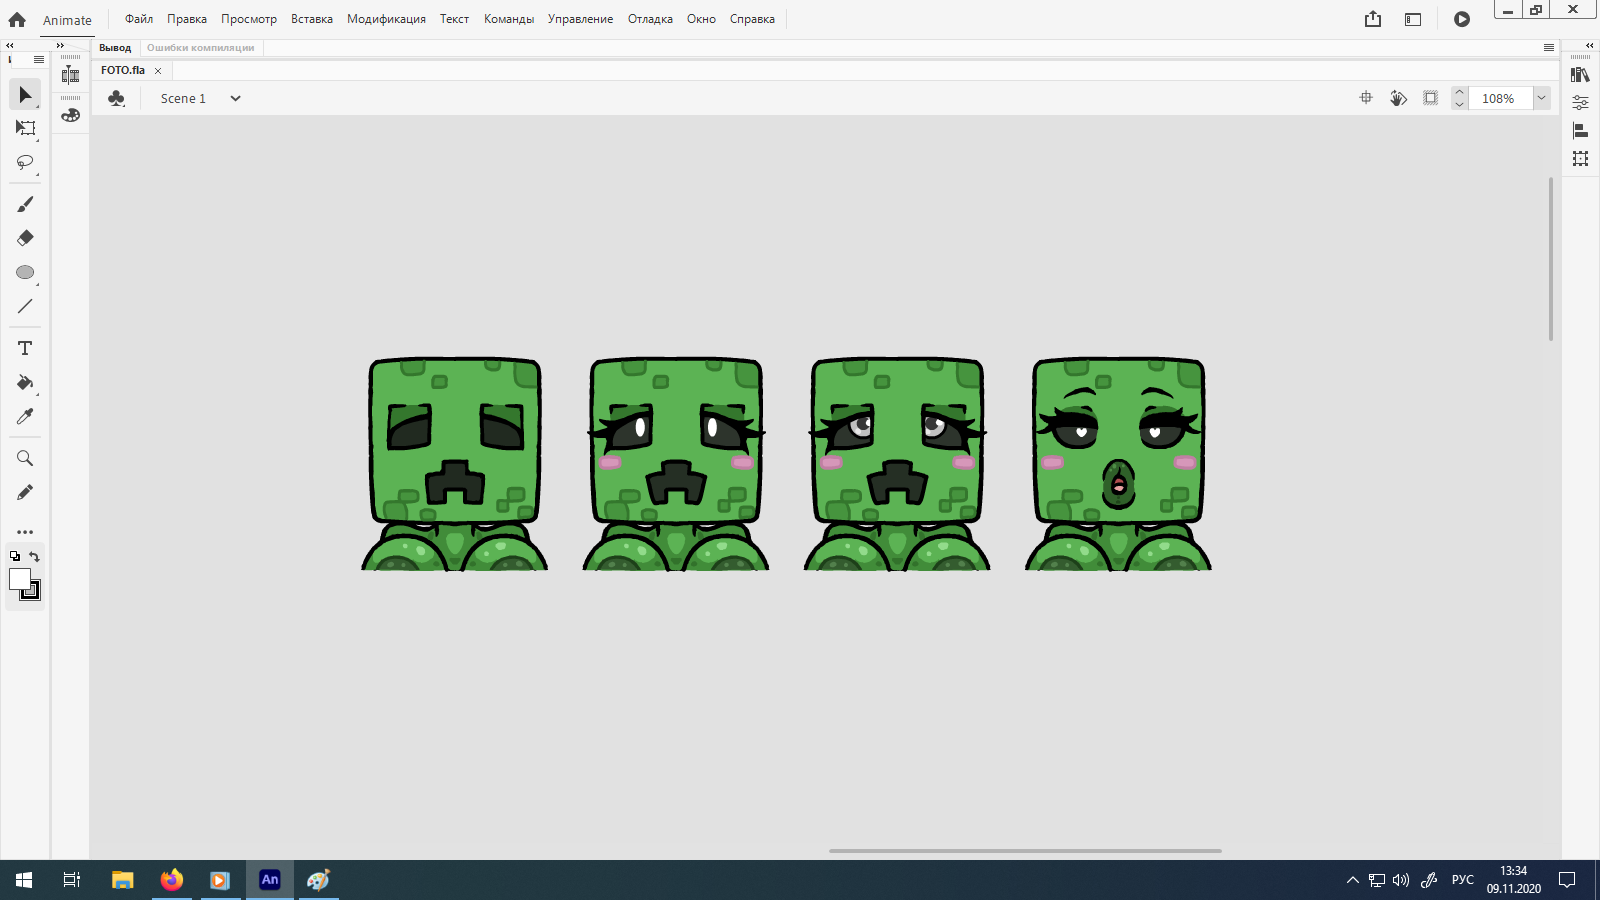Open the Edit Toolbar three-dots button
1600x900 pixels.
[x=25, y=532]
